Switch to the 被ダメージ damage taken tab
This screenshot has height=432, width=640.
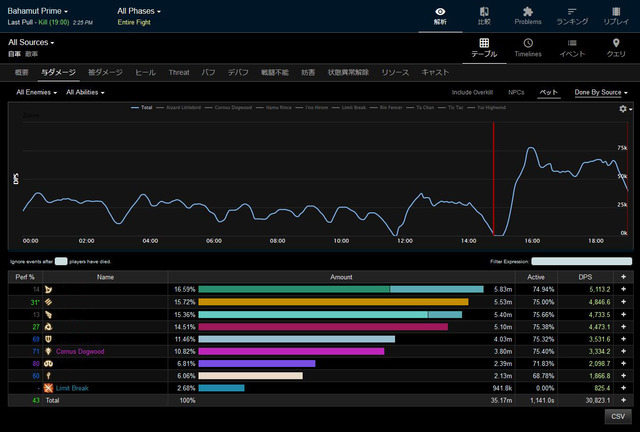105,72
